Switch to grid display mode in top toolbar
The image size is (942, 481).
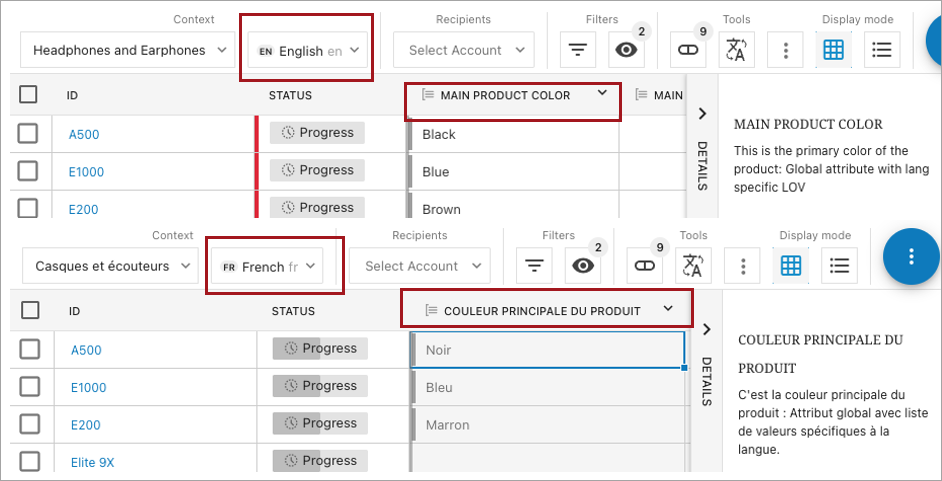tap(835, 49)
